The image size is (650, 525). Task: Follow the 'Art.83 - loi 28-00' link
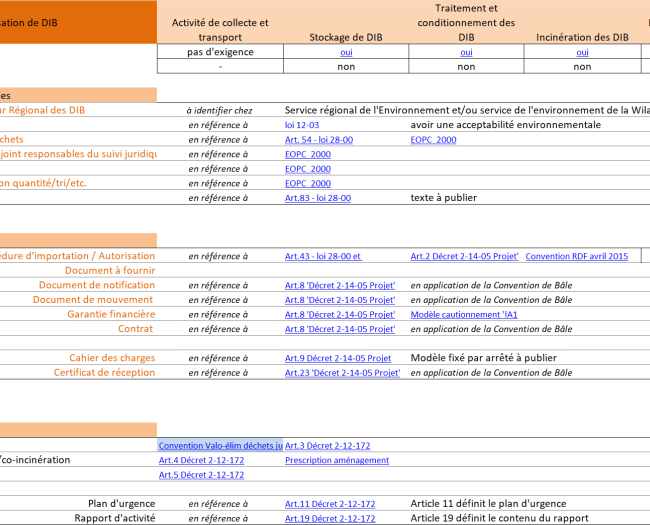click(317, 198)
